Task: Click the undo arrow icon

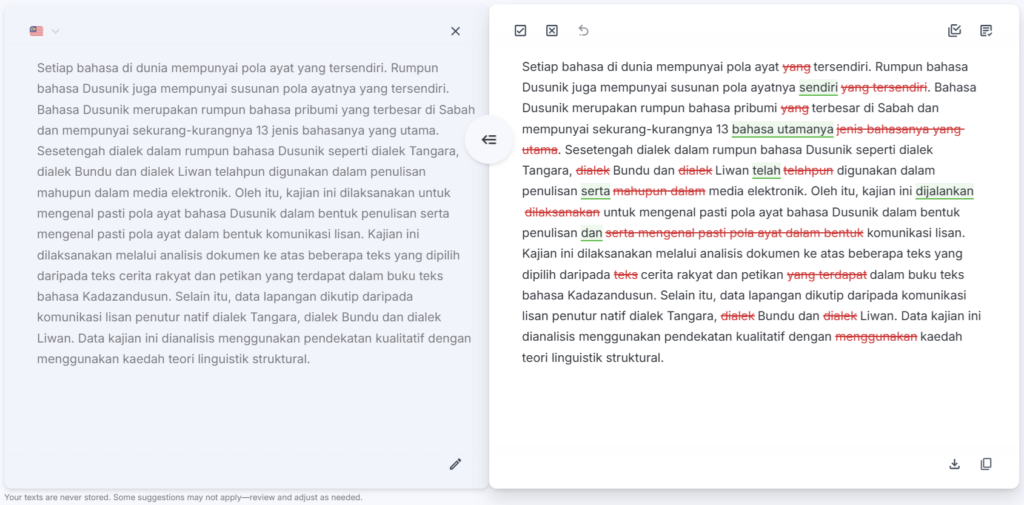Action: pyautogui.click(x=584, y=31)
